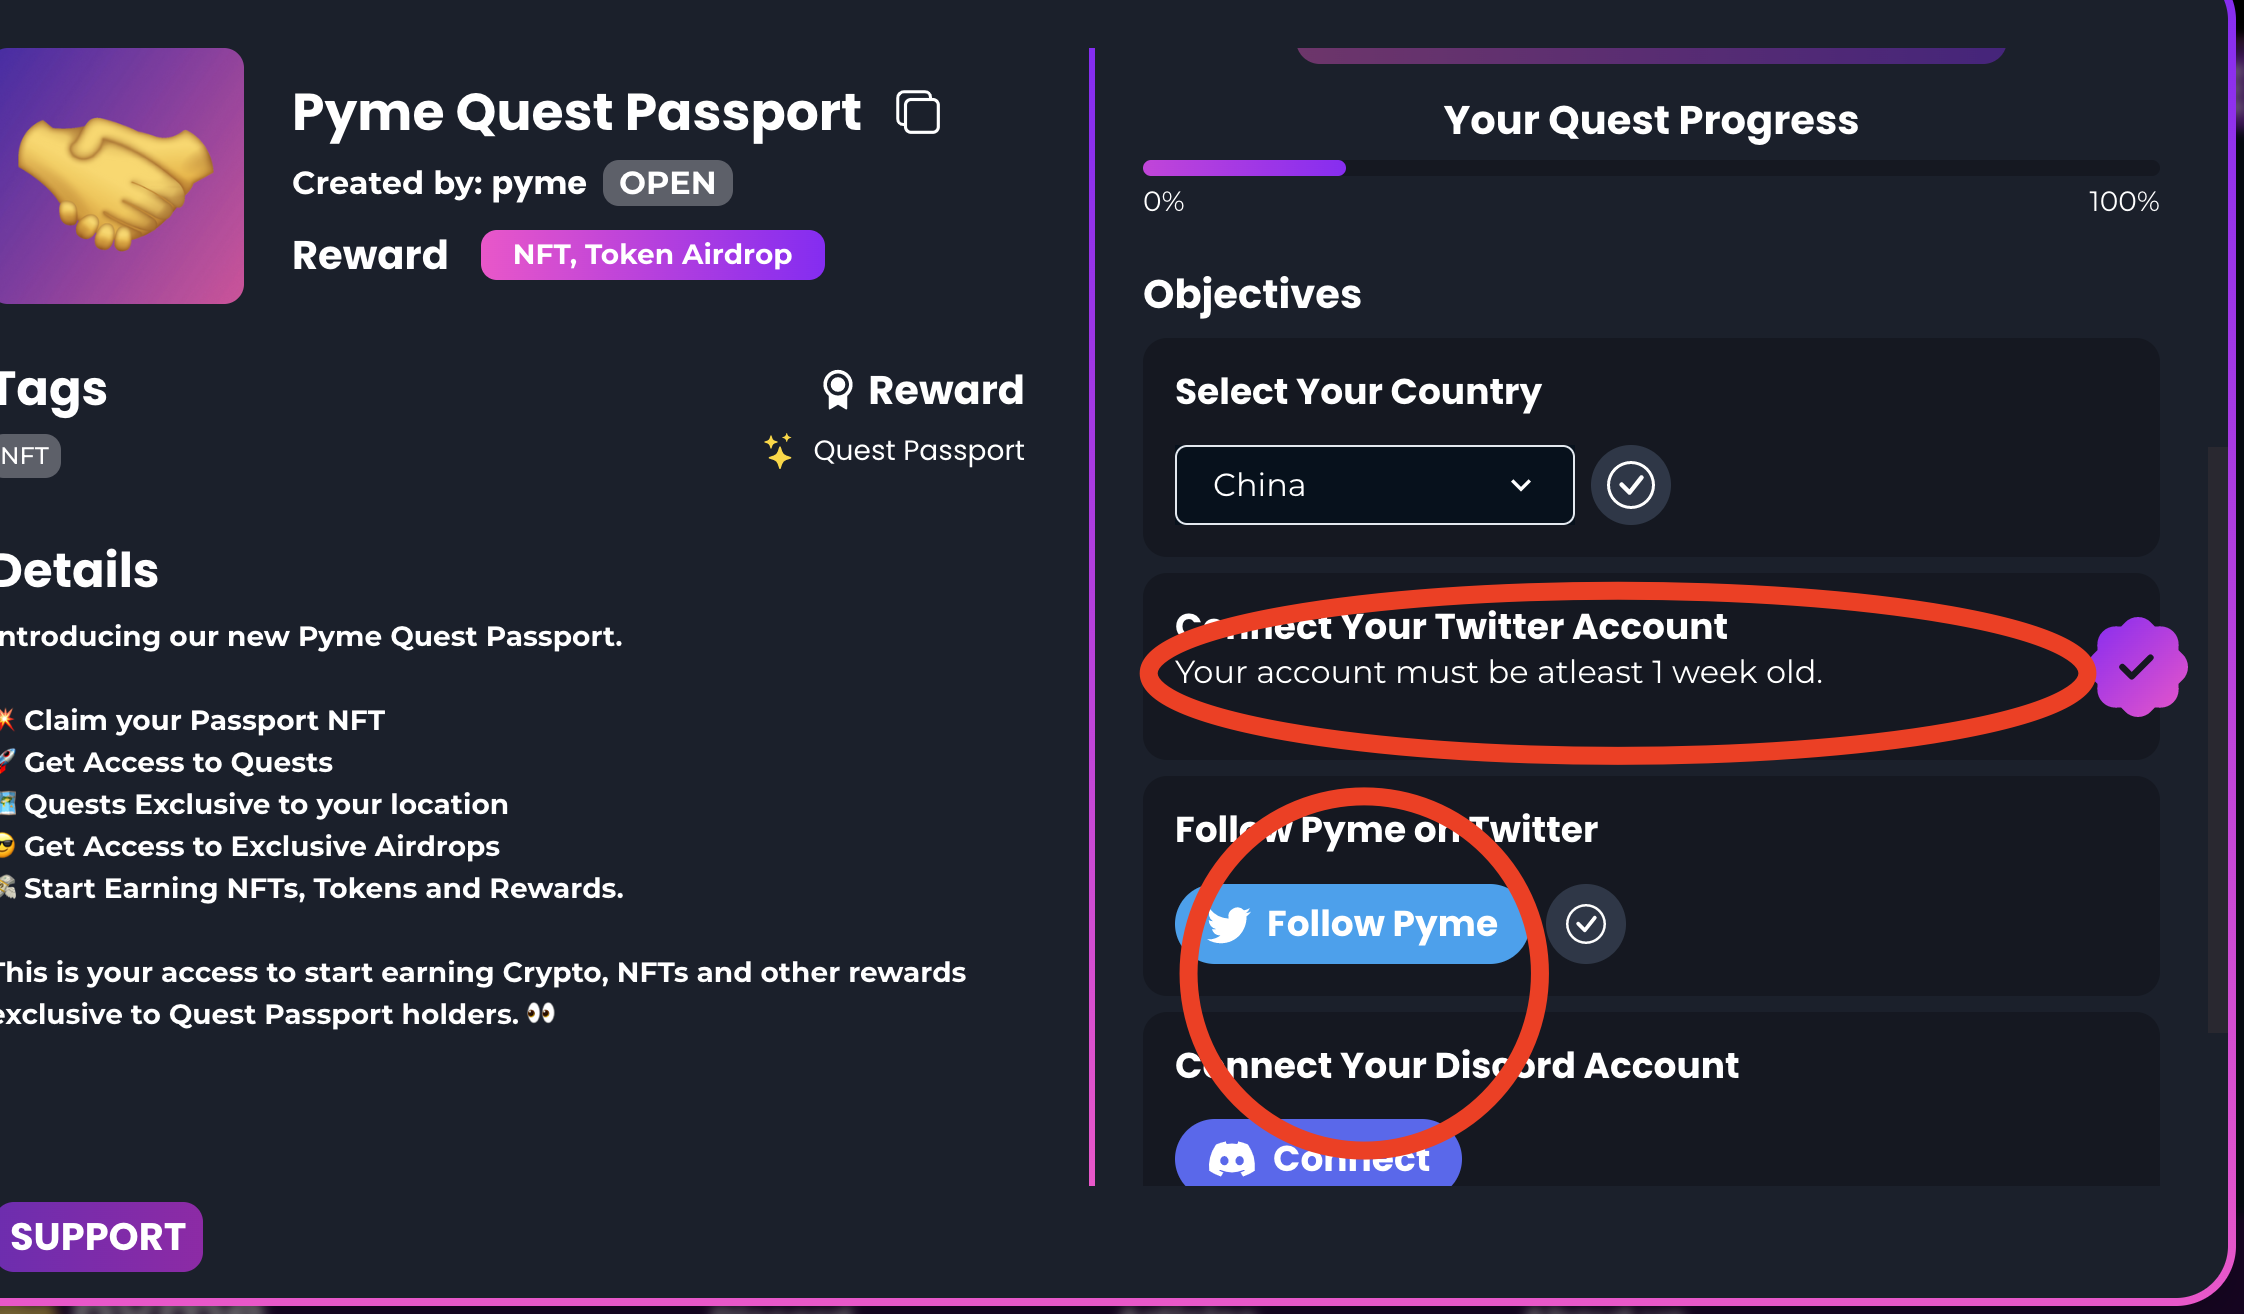The width and height of the screenshot is (2244, 1314).
Task: Click the copy icon beside Pyme Quest Passport
Action: tap(918, 112)
